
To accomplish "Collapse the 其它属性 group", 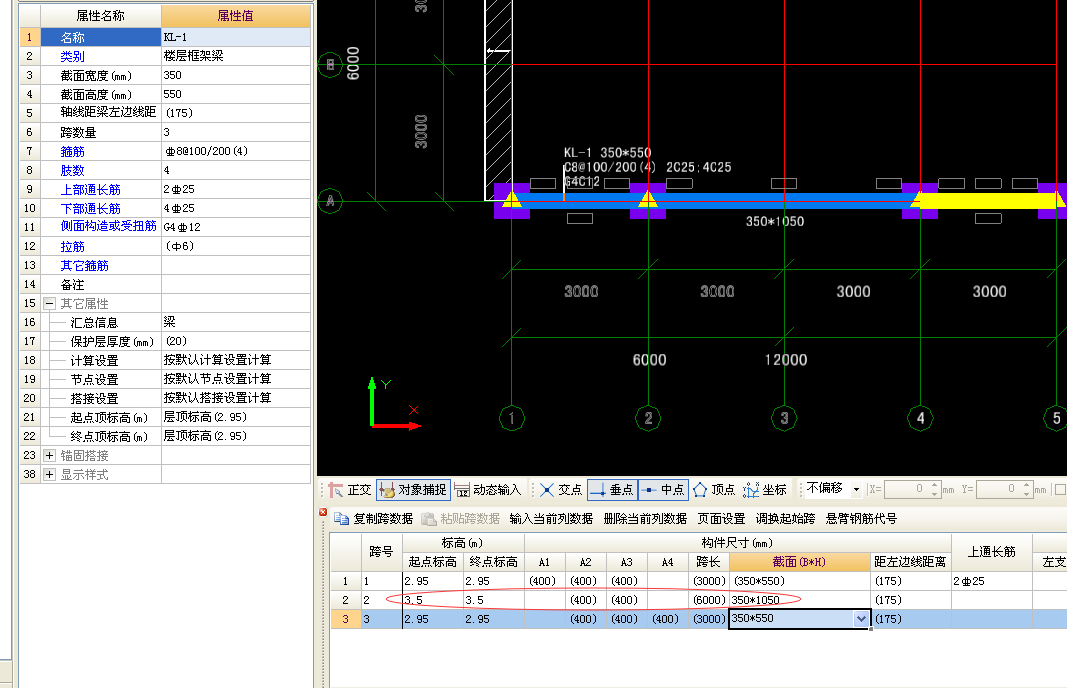I will pyautogui.click(x=50, y=304).
